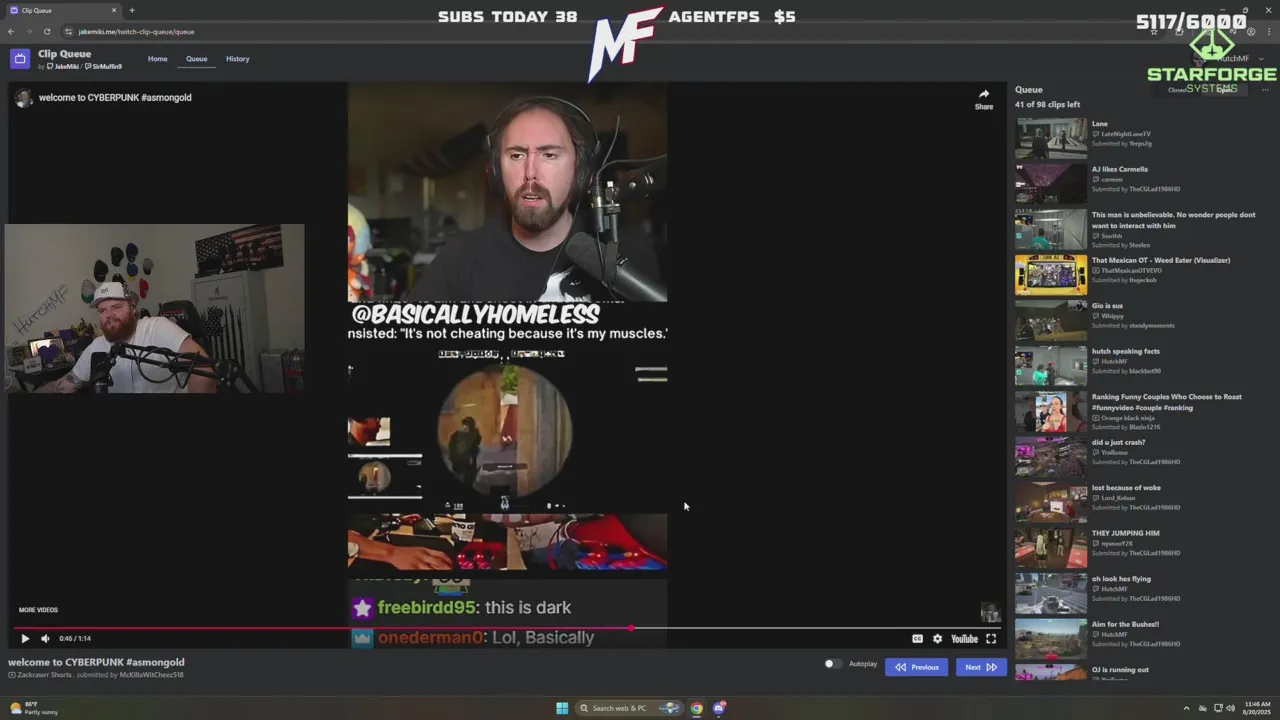Open video on YouTube via logo

click(964, 639)
